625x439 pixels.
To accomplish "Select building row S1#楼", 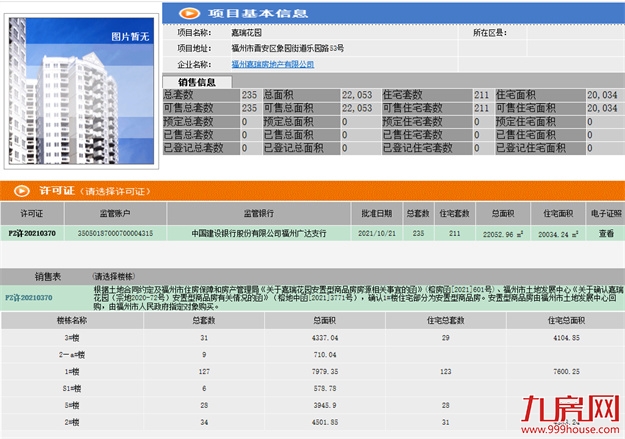I will point(72,388).
